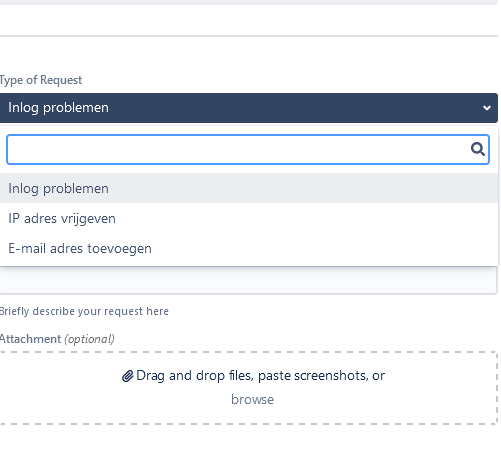The width and height of the screenshot is (501, 450).
Task: Click the magnifier search icon in dropdown
Action: tap(478, 149)
